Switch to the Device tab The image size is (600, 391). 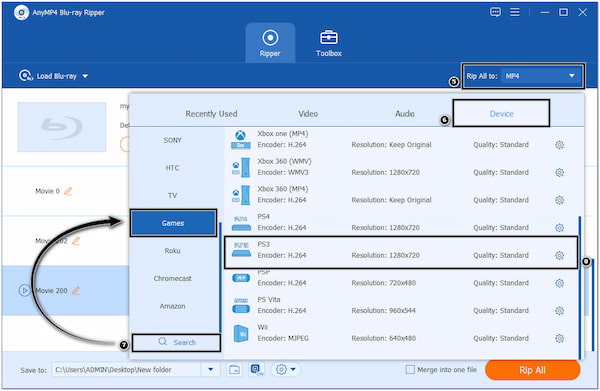tap(501, 114)
